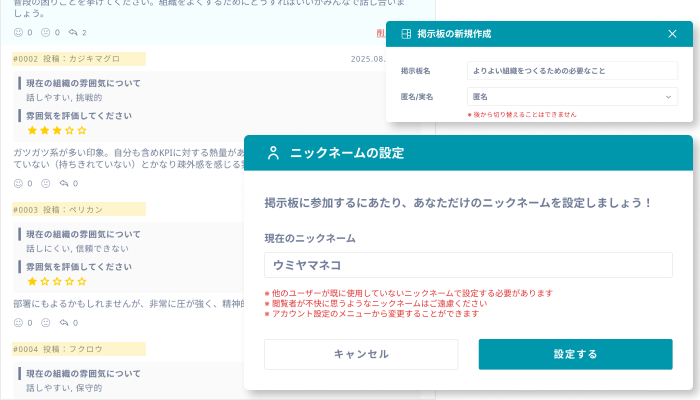Click the frown reaction on post #0002
Screen dimensions: 700x400
[45, 183]
